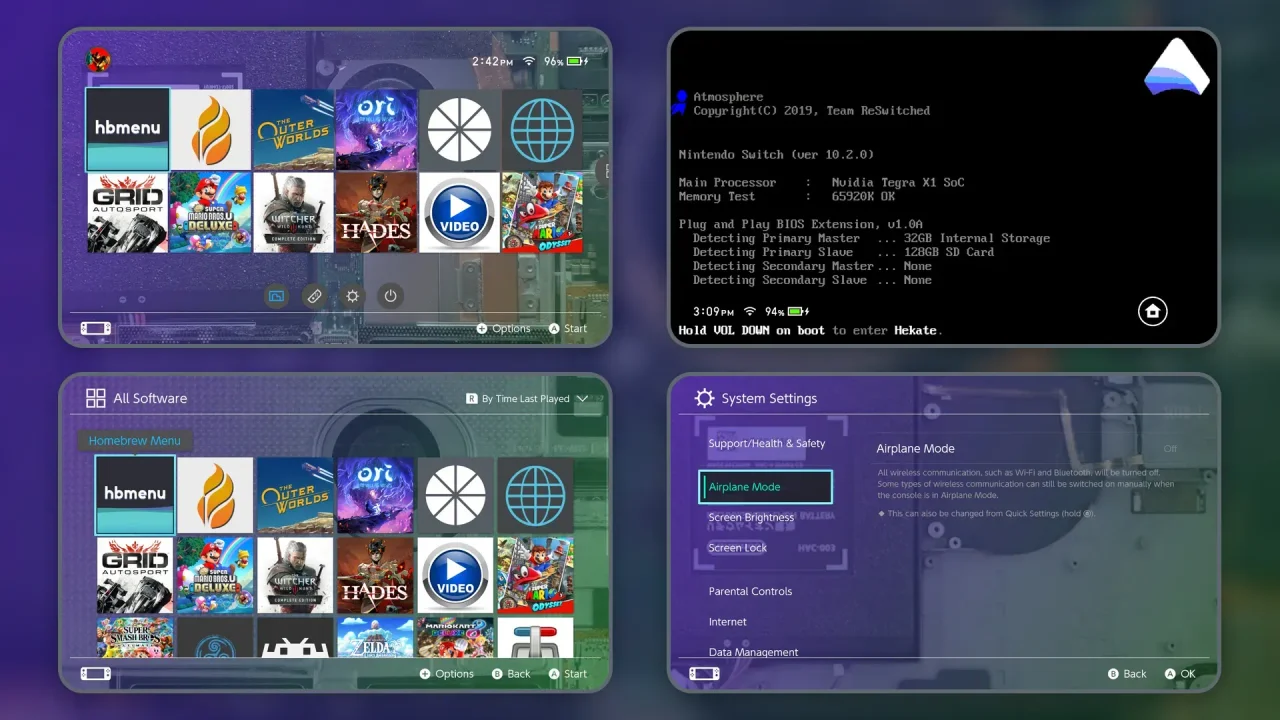Open Screen Brightness settings
Viewport: 1280px width, 720px height.
(x=751, y=517)
